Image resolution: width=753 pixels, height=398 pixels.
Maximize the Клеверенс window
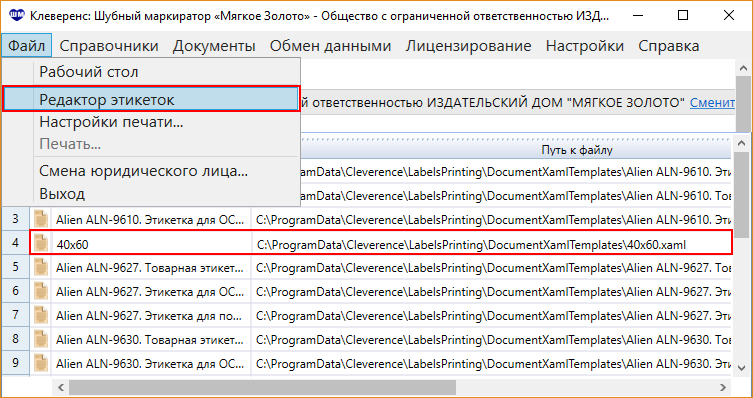click(682, 15)
